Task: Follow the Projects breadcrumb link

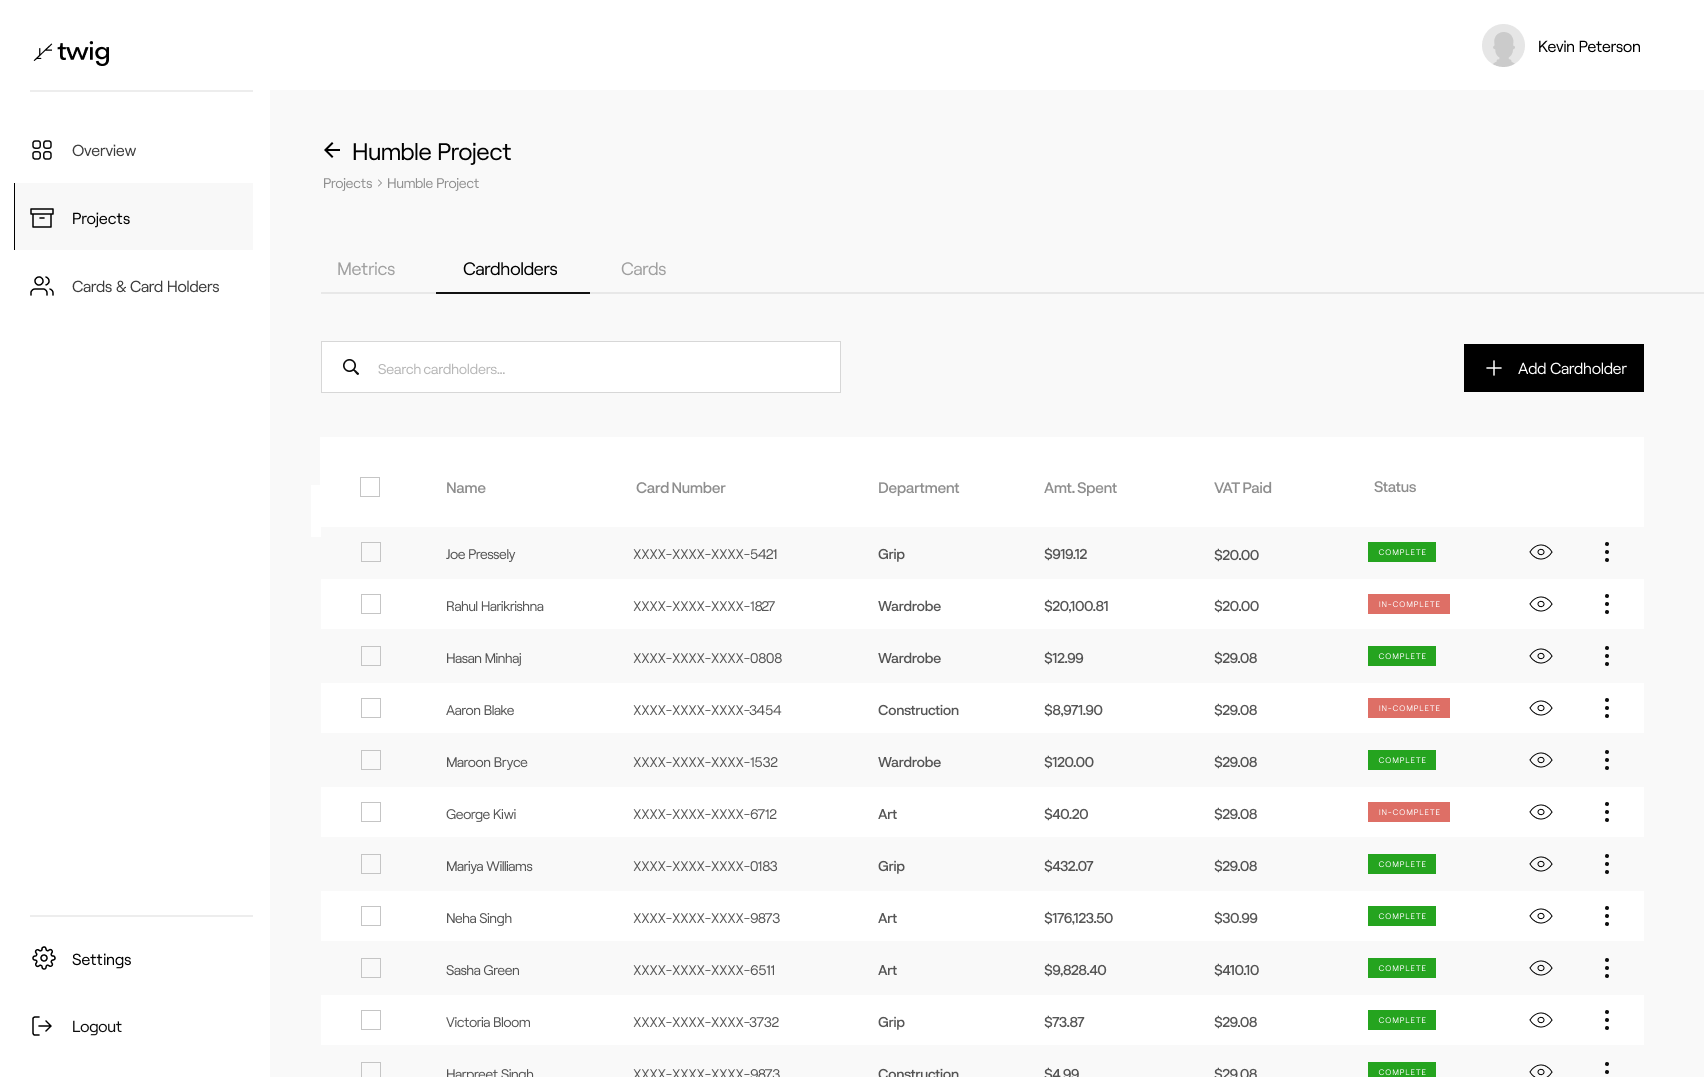Action: pyautogui.click(x=347, y=183)
